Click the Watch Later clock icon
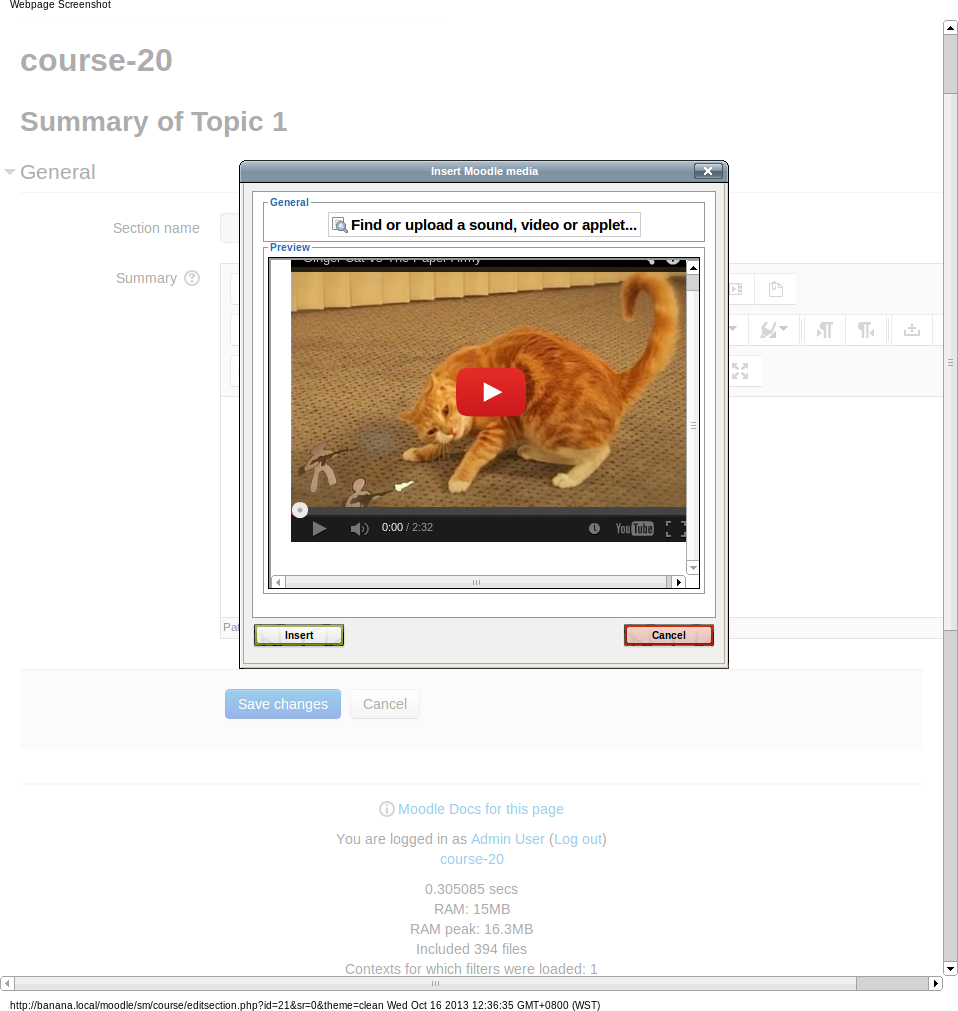Viewport: 958px width, 1011px height. click(x=594, y=529)
